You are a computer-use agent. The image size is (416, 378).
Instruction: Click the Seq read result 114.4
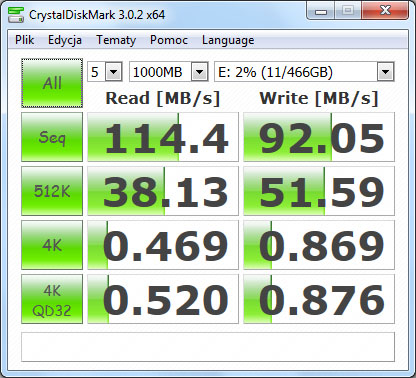163,137
